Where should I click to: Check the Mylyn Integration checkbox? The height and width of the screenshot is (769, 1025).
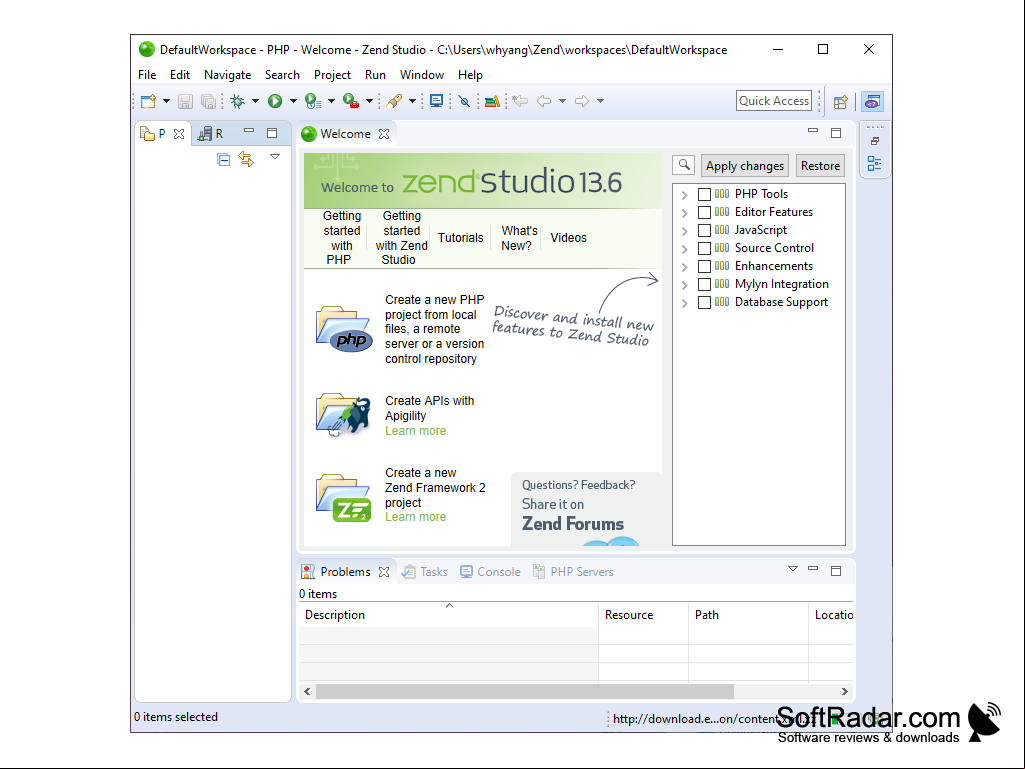[x=705, y=284]
